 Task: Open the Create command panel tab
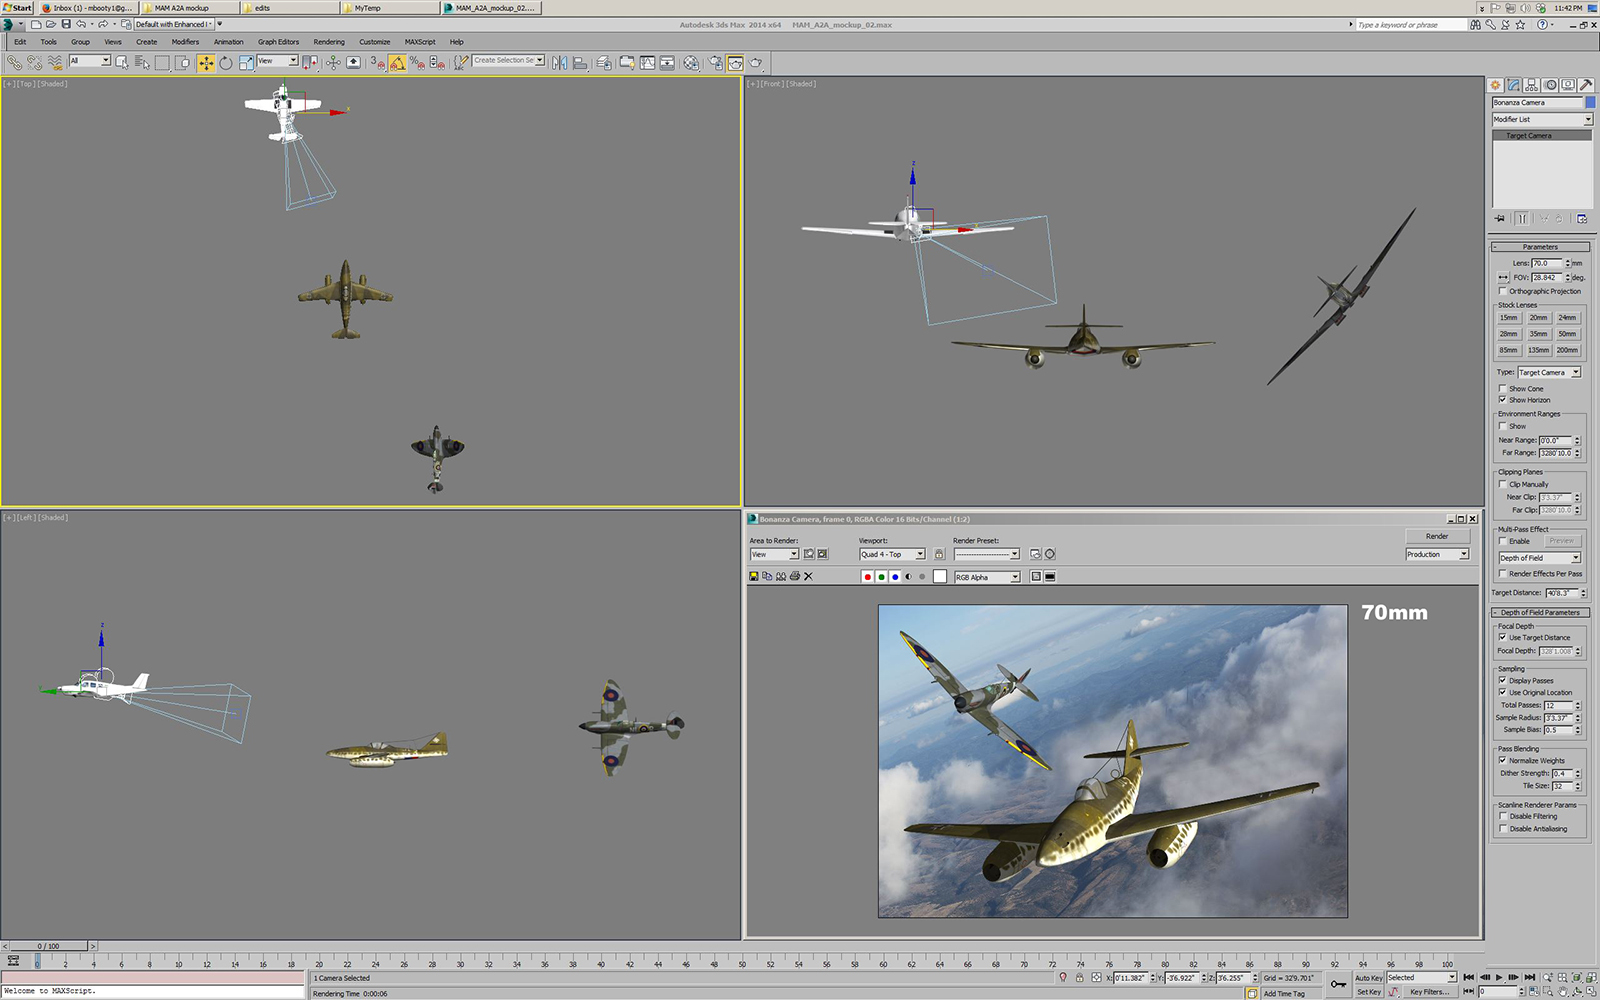(x=1495, y=86)
